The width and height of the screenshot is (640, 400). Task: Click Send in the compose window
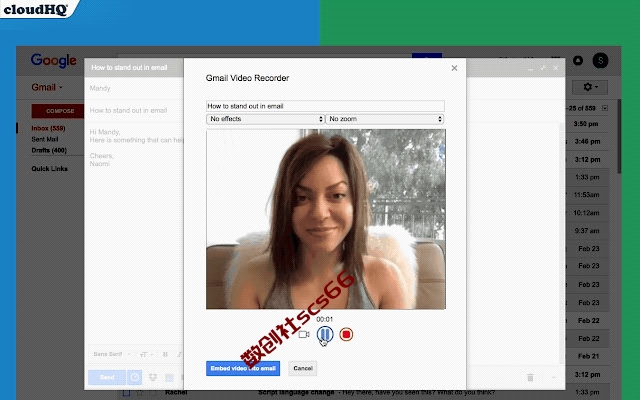coord(107,377)
